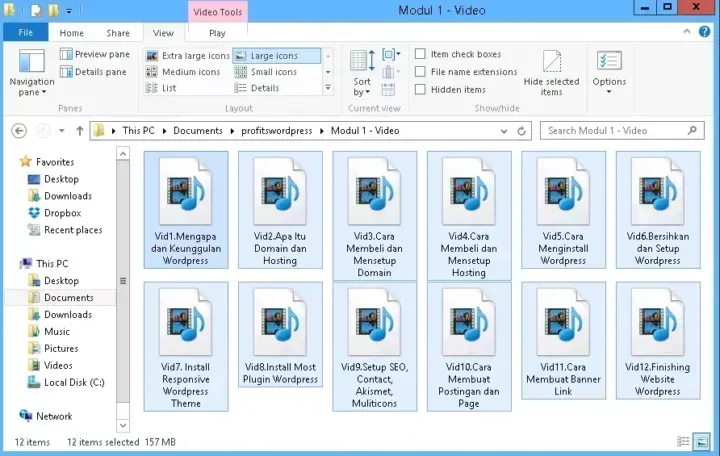
Task: Click the Size all columns to fit icon
Action: click(388, 90)
